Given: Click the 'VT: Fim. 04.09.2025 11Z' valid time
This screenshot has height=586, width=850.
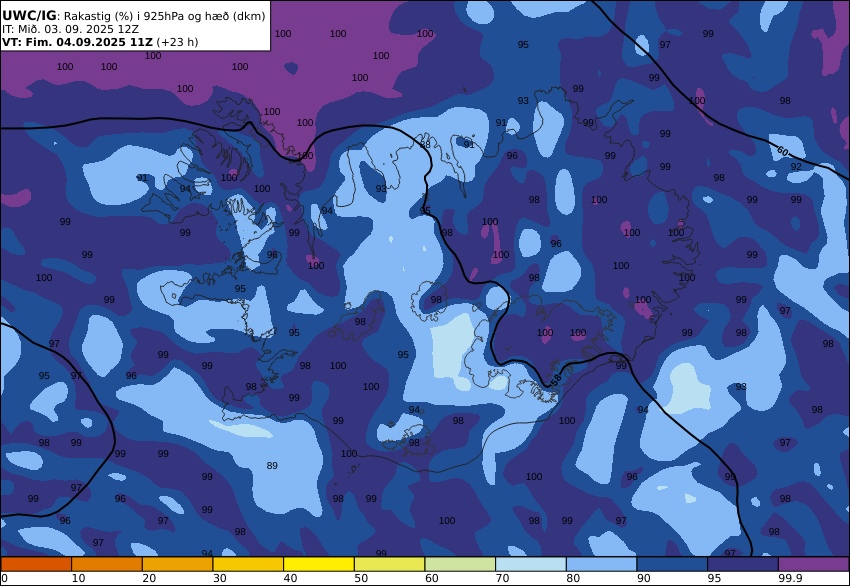Looking at the screenshot, I should [77, 42].
